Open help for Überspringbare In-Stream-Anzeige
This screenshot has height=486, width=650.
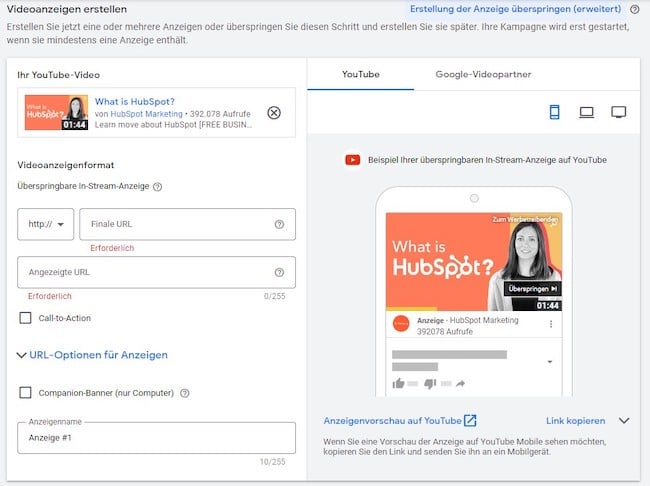[x=158, y=187]
